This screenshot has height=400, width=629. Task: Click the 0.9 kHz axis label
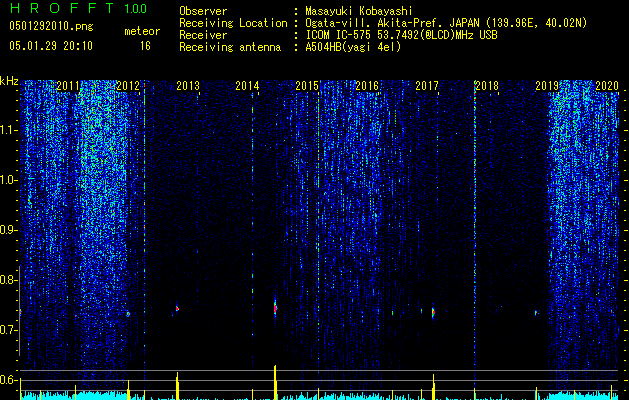click(9, 230)
